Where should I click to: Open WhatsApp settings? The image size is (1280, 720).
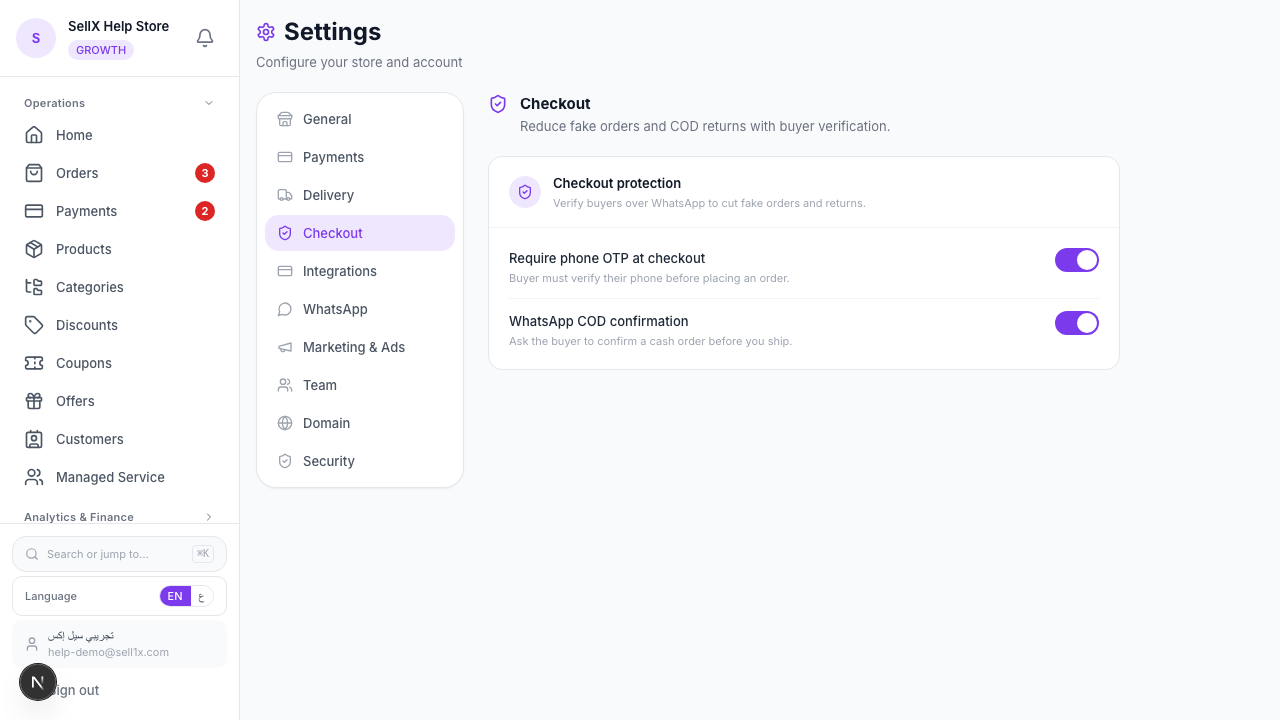pos(360,309)
